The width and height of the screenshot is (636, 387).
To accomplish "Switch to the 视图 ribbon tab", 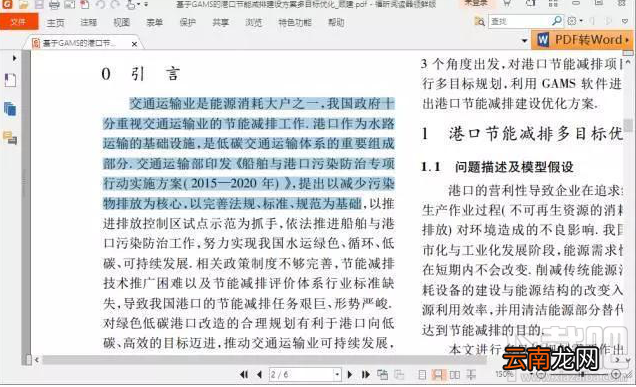I will 121,22.
